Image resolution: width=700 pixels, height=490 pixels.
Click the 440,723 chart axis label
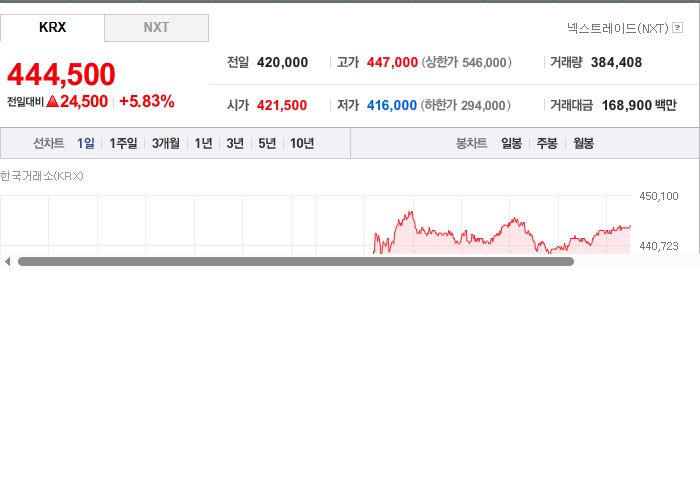click(658, 246)
